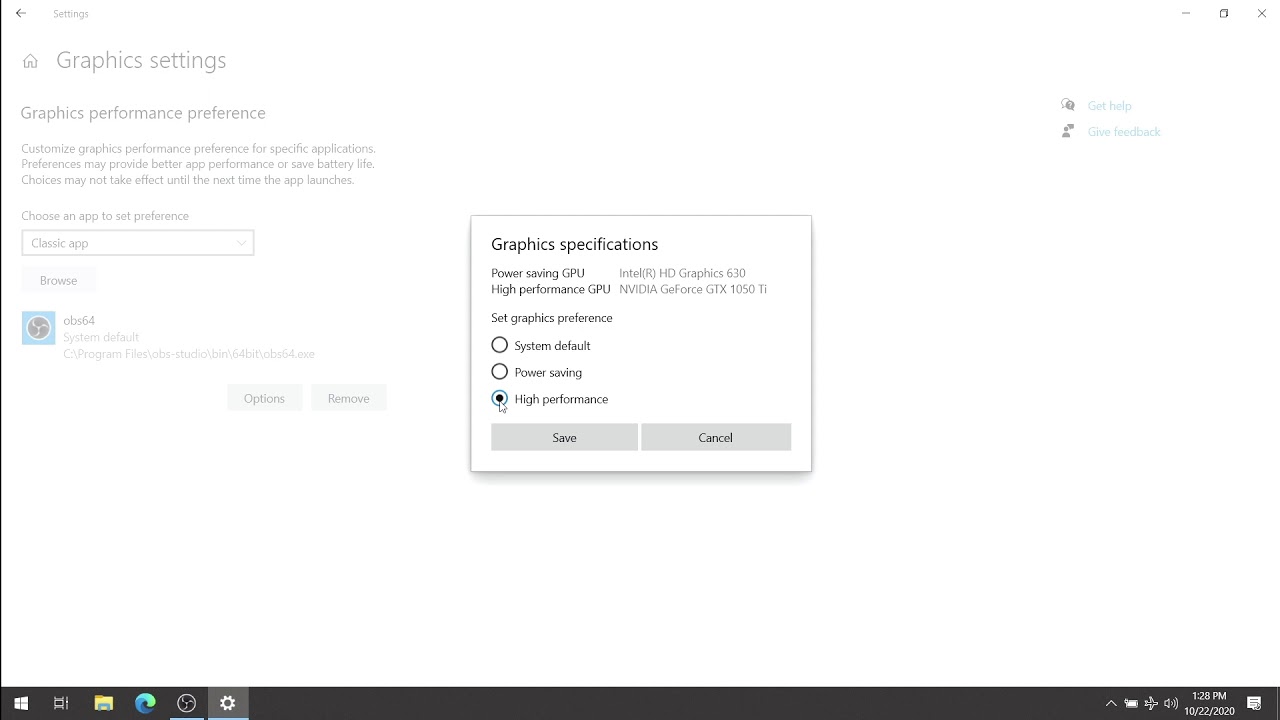This screenshot has width=1280, height=720.
Task: Select the High performance radio button
Action: pos(500,399)
